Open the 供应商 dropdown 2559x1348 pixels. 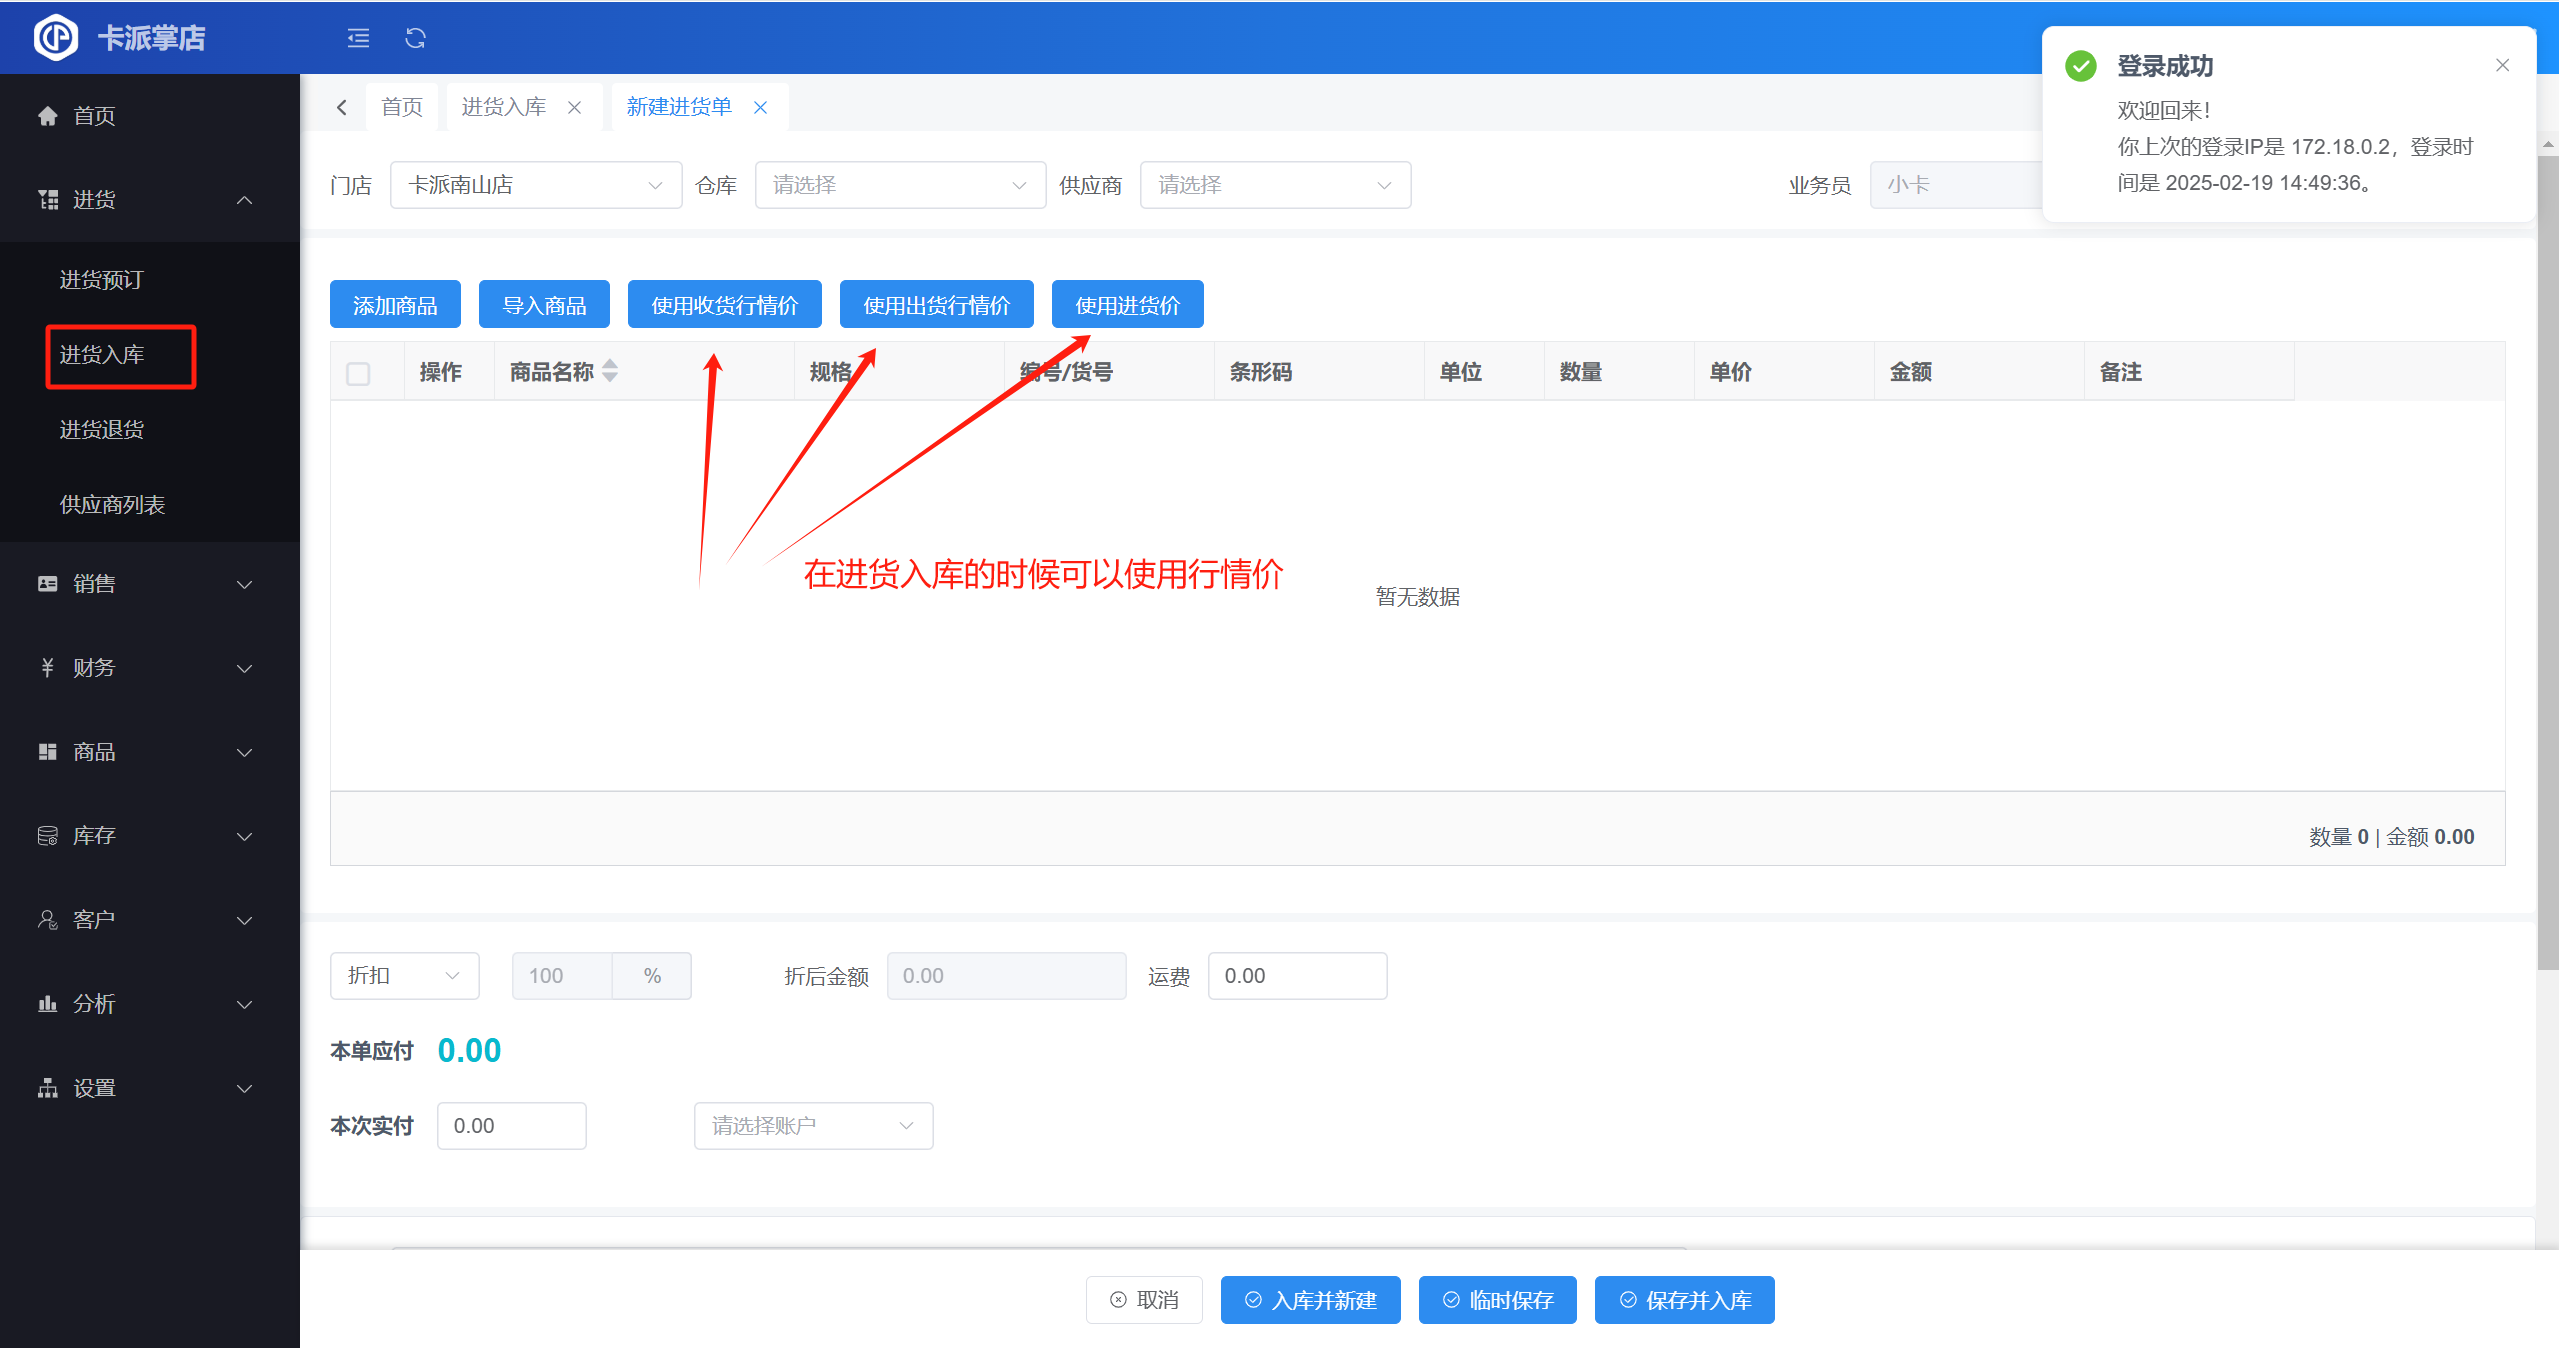point(1274,185)
